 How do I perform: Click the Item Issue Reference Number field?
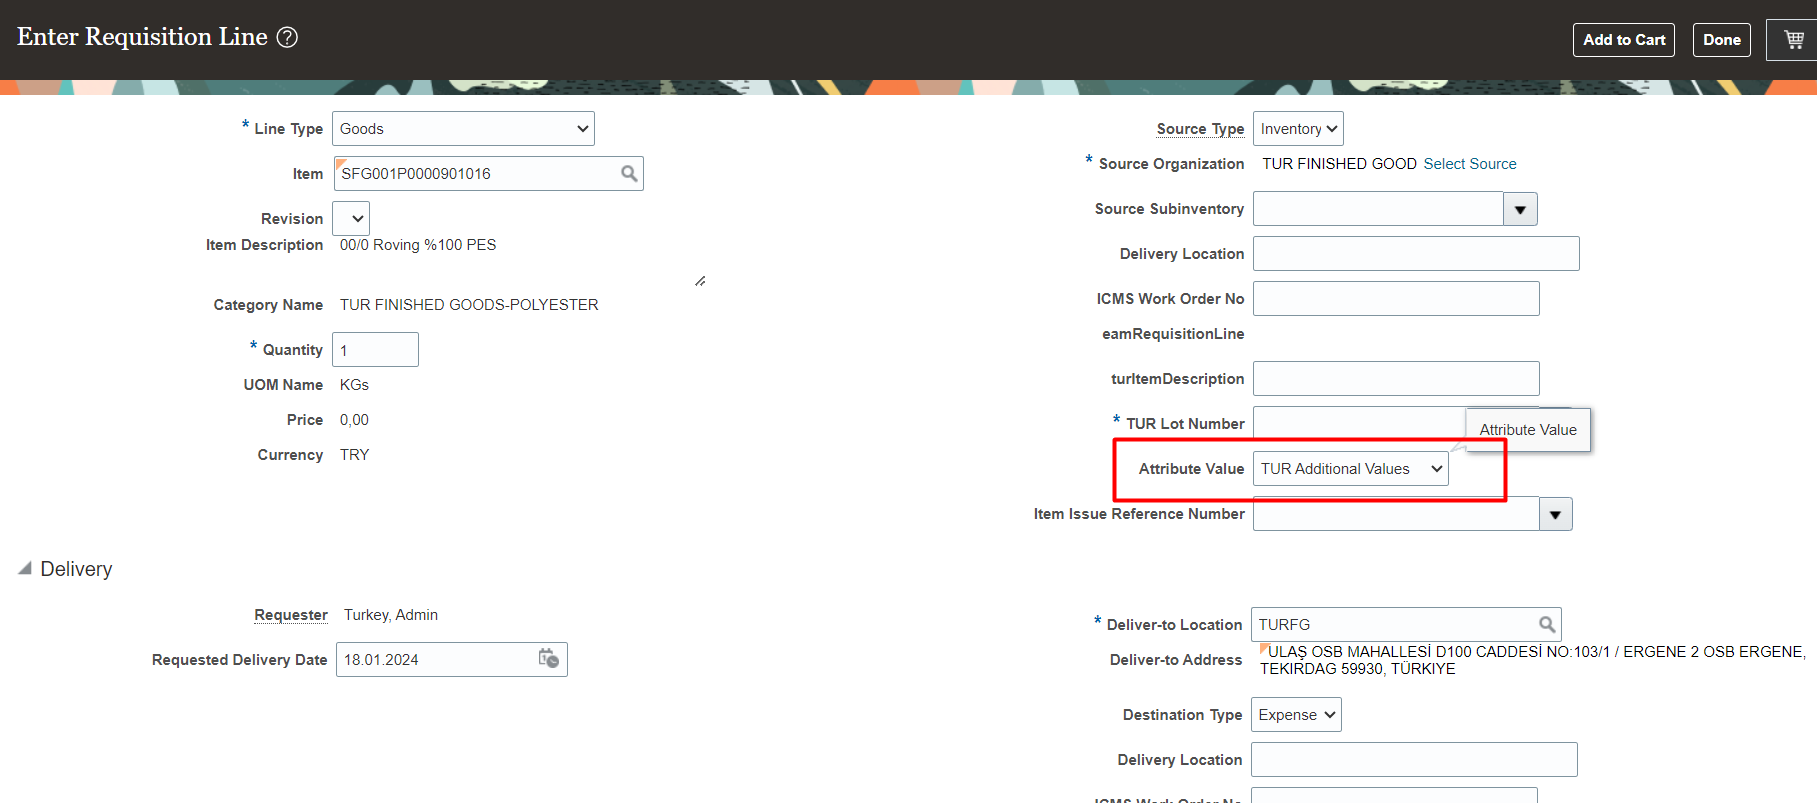(1396, 514)
